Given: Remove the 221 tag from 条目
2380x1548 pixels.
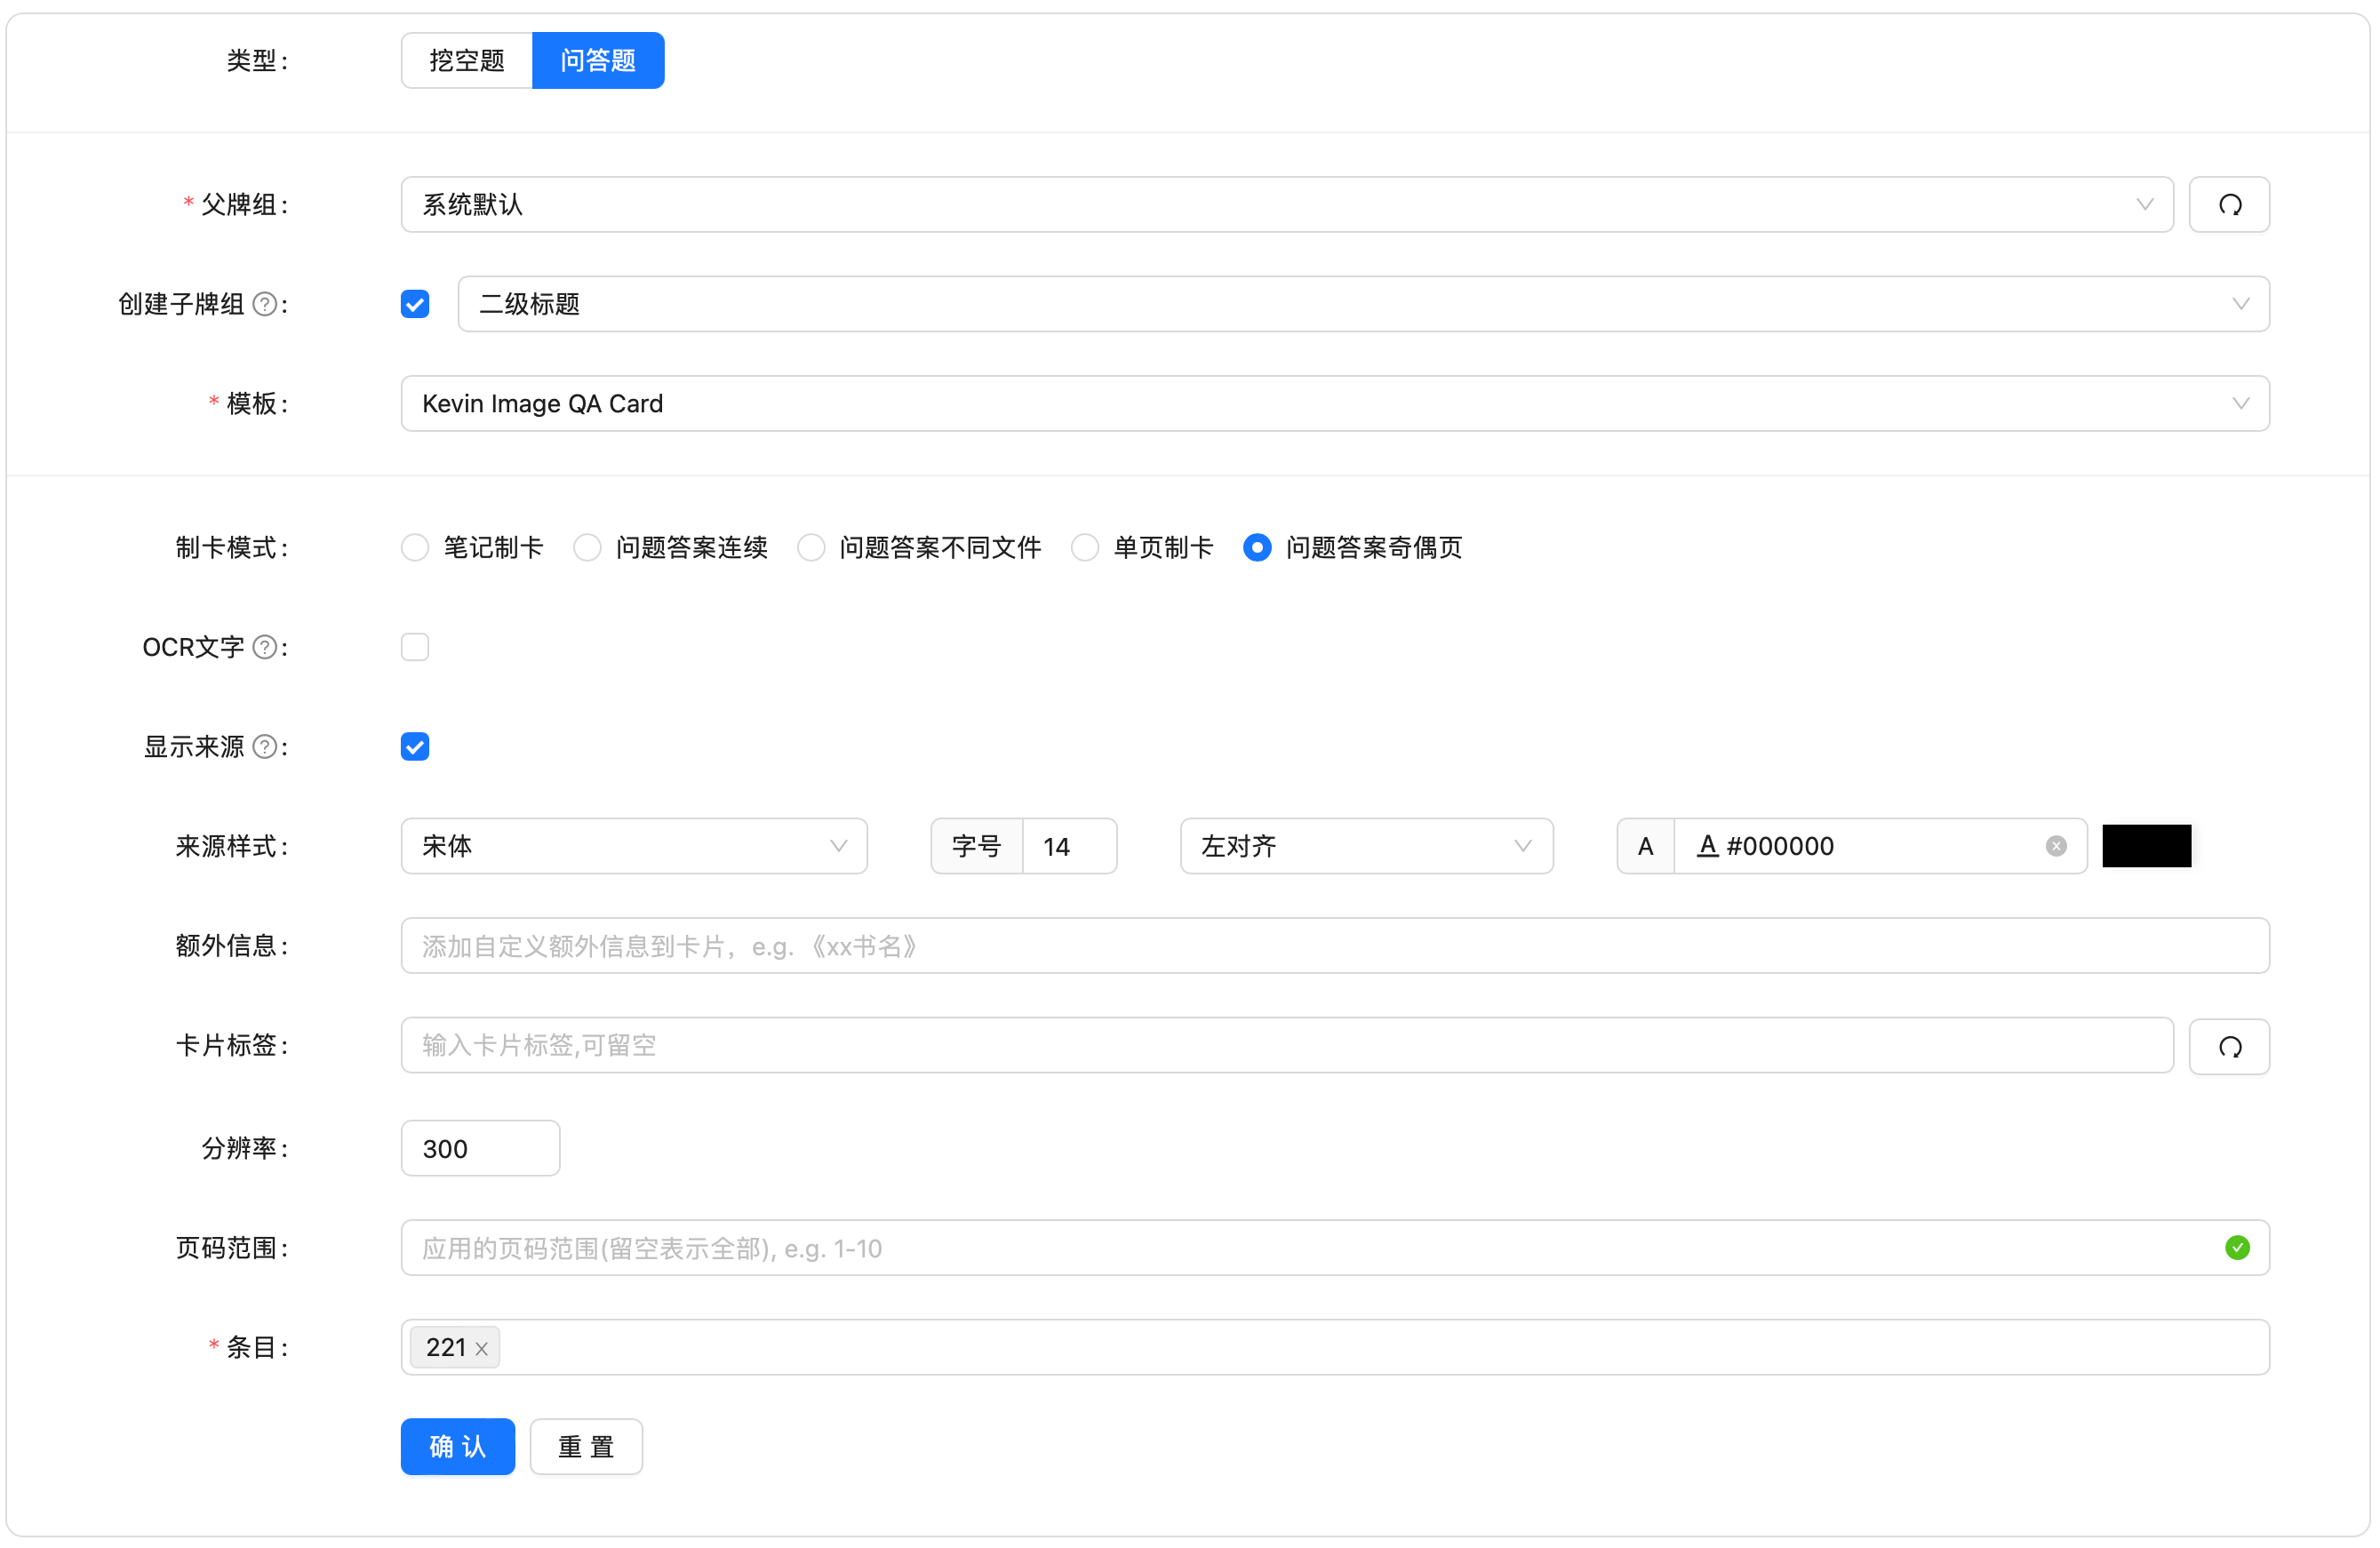Looking at the screenshot, I should click(x=482, y=1349).
